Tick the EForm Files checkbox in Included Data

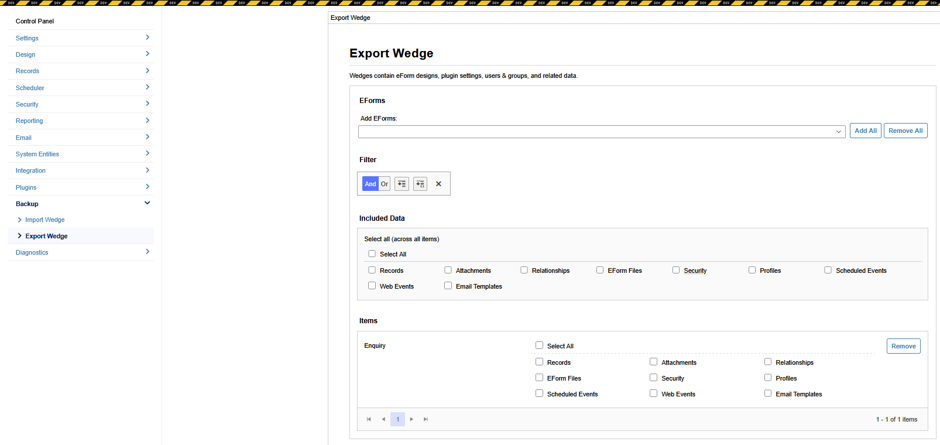click(599, 270)
